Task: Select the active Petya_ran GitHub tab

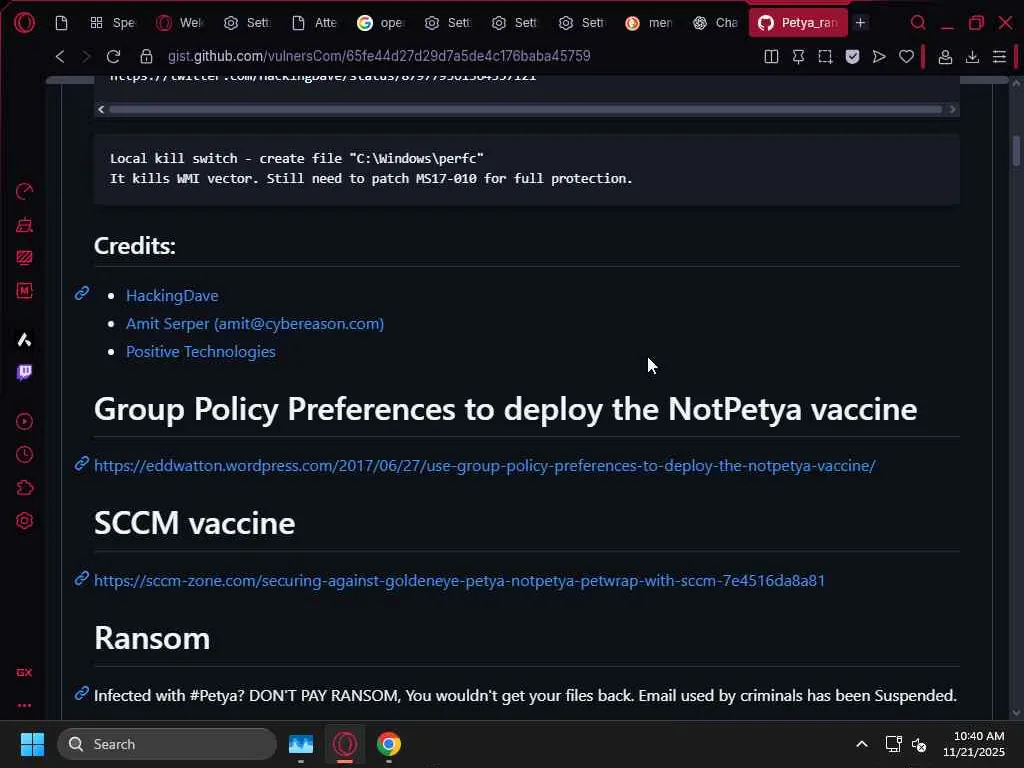Action: [x=798, y=23]
